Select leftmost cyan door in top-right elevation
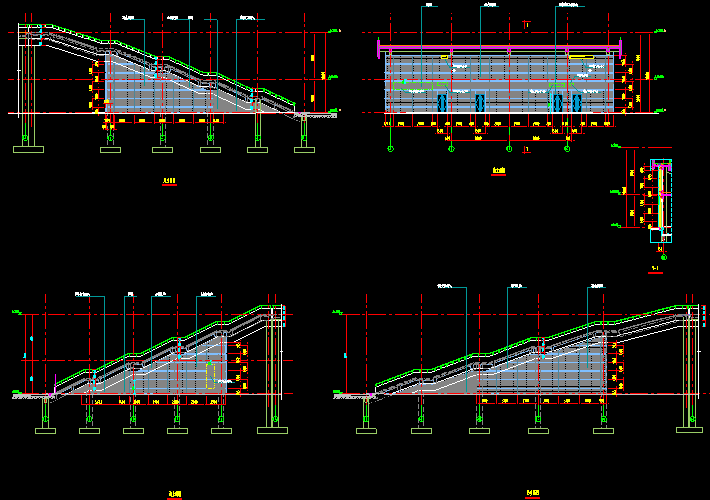This screenshot has height=500, width=710. (440, 102)
